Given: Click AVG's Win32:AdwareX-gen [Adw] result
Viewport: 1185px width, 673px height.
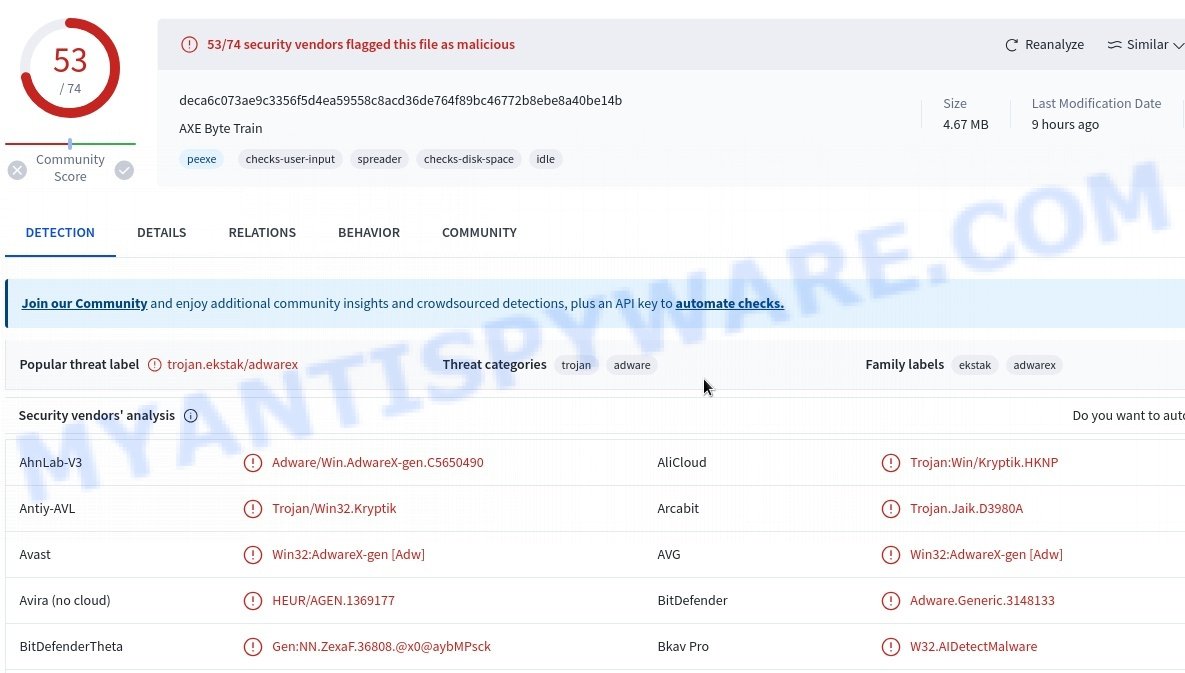Looking at the screenshot, I should click(x=986, y=554).
